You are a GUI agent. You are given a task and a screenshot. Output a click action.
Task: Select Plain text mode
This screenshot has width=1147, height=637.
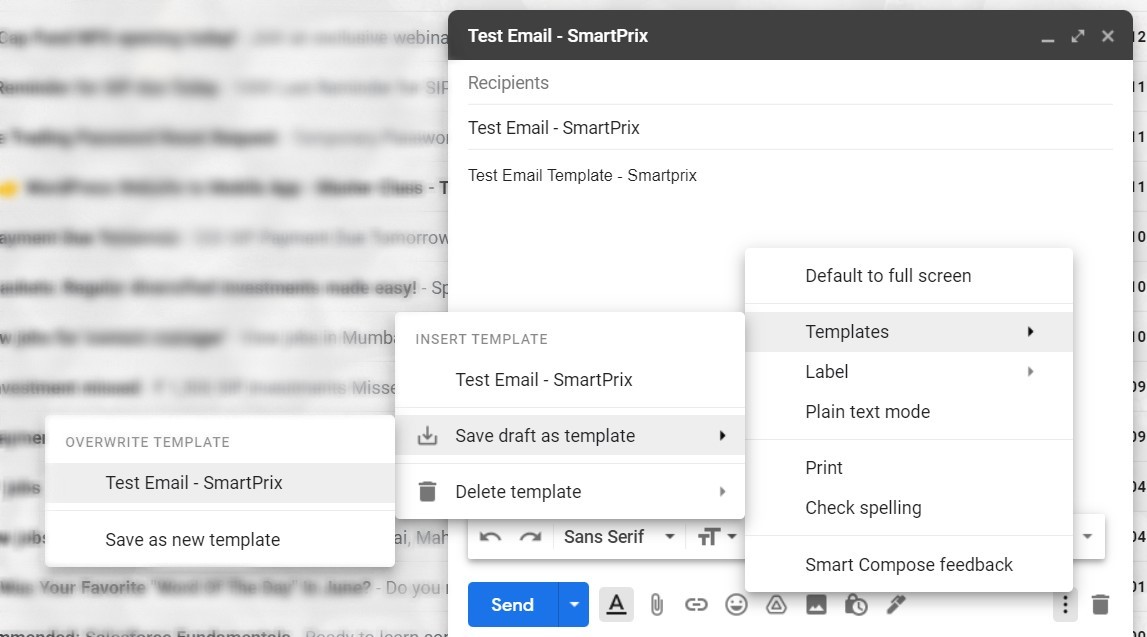coord(909,412)
